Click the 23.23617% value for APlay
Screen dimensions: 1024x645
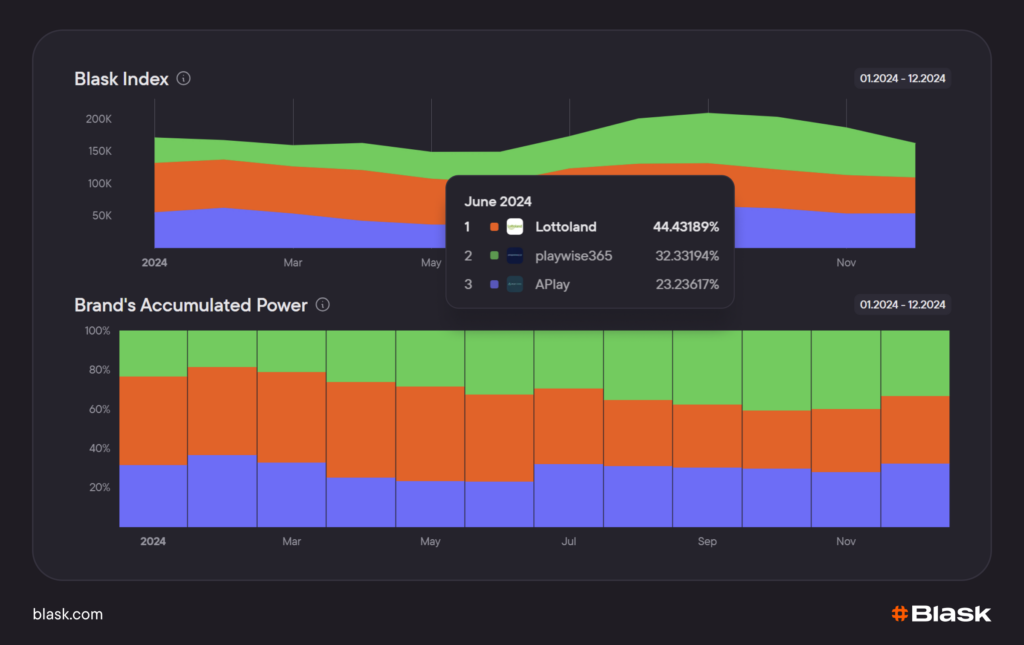pos(687,285)
